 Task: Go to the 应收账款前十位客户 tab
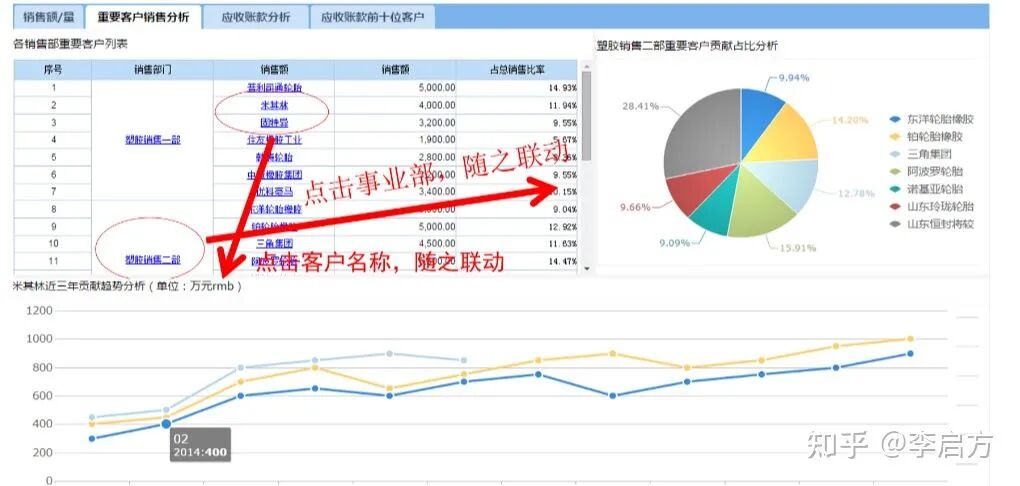coord(372,17)
